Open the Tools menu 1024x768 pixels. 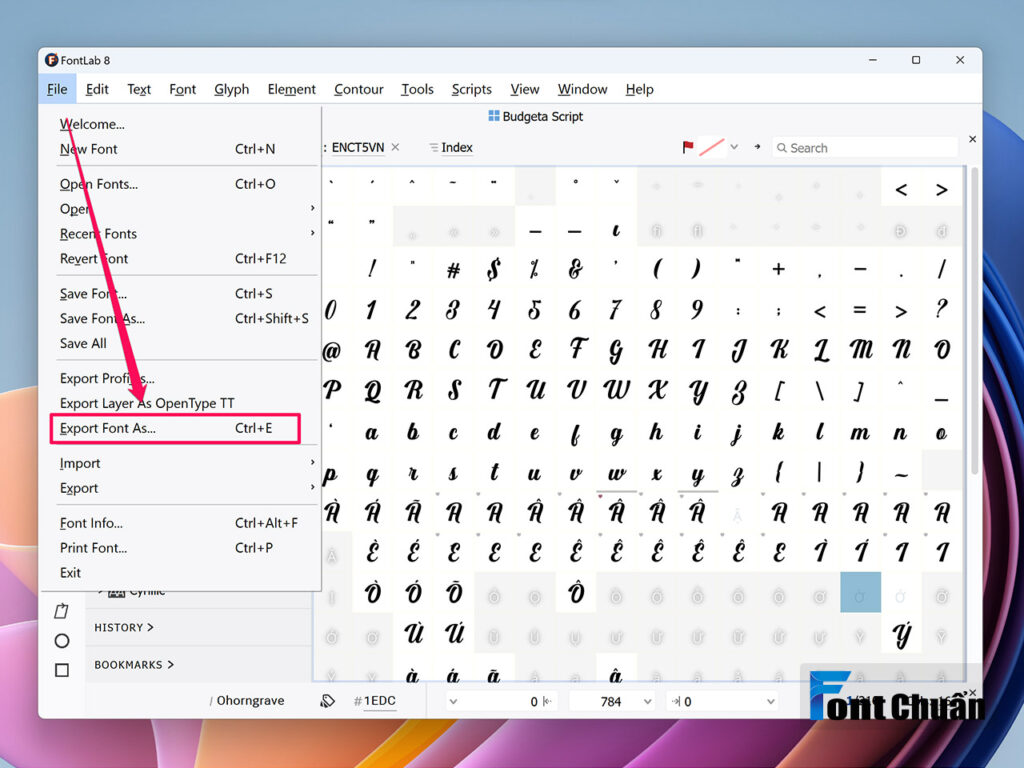(417, 89)
